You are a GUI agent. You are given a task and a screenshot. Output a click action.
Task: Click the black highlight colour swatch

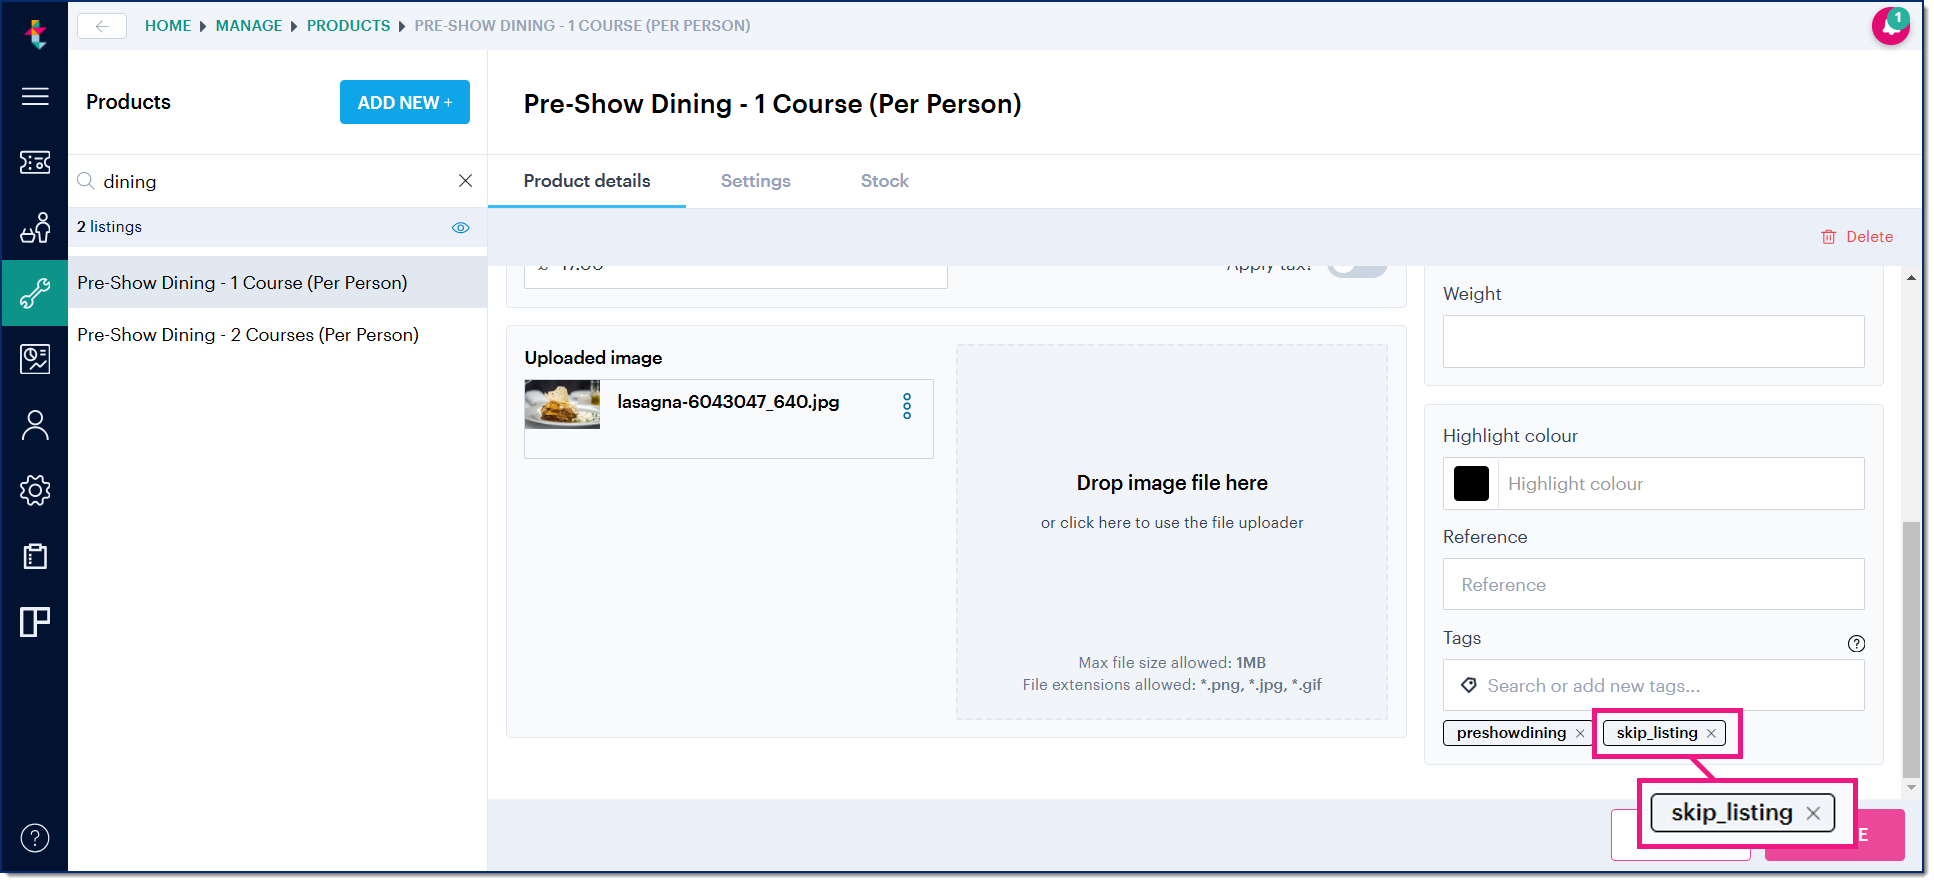pyautogui.click(x=1471, y=484)
